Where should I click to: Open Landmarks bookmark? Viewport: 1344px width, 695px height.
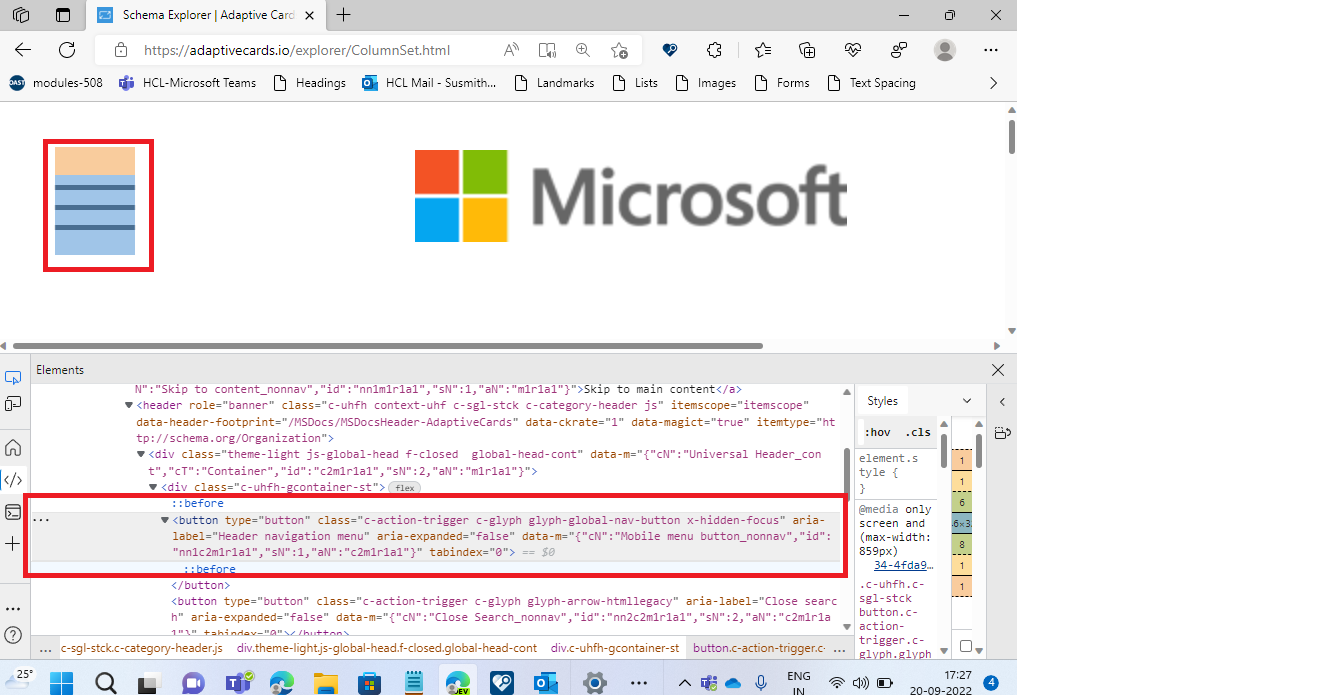[554, 83]
